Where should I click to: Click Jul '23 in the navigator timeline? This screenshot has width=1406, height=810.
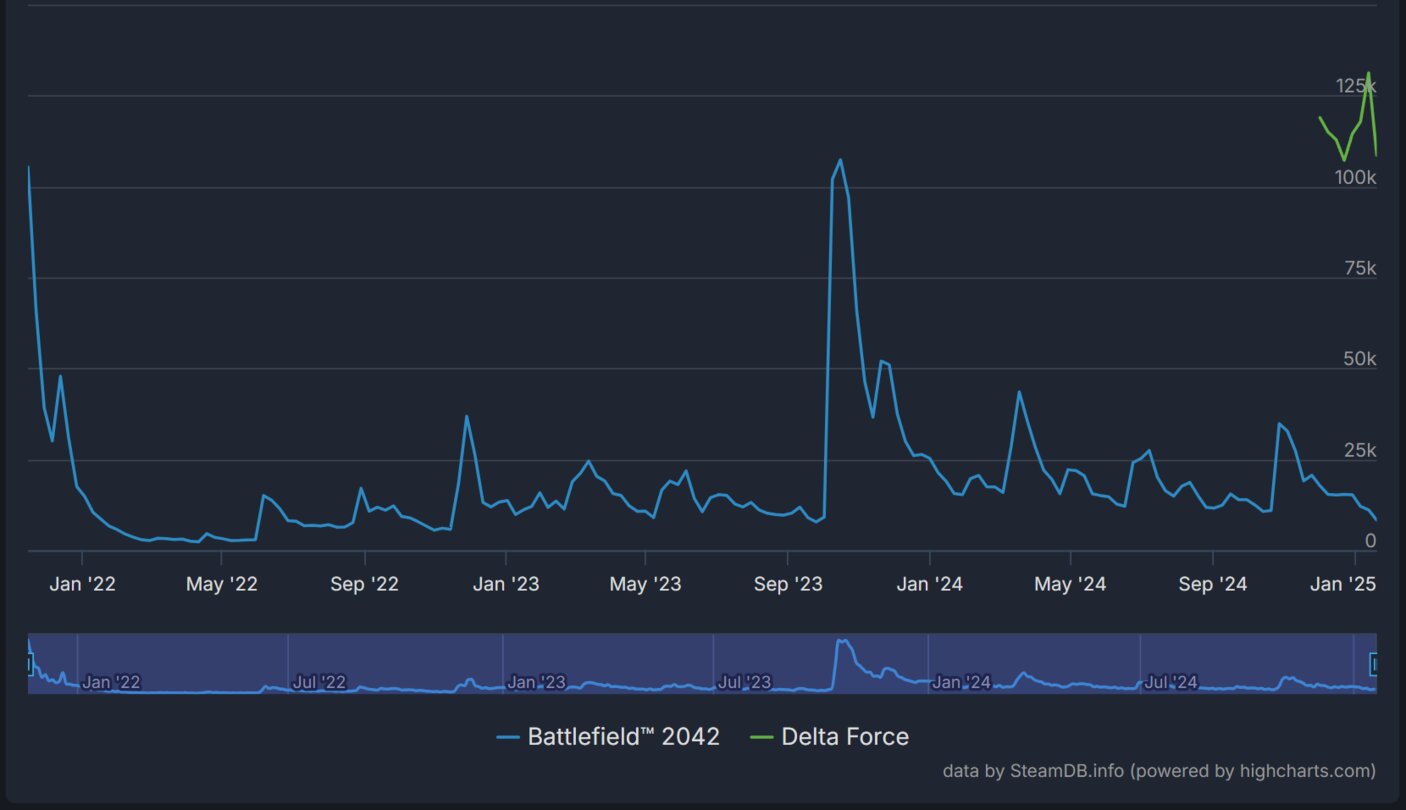744,682
